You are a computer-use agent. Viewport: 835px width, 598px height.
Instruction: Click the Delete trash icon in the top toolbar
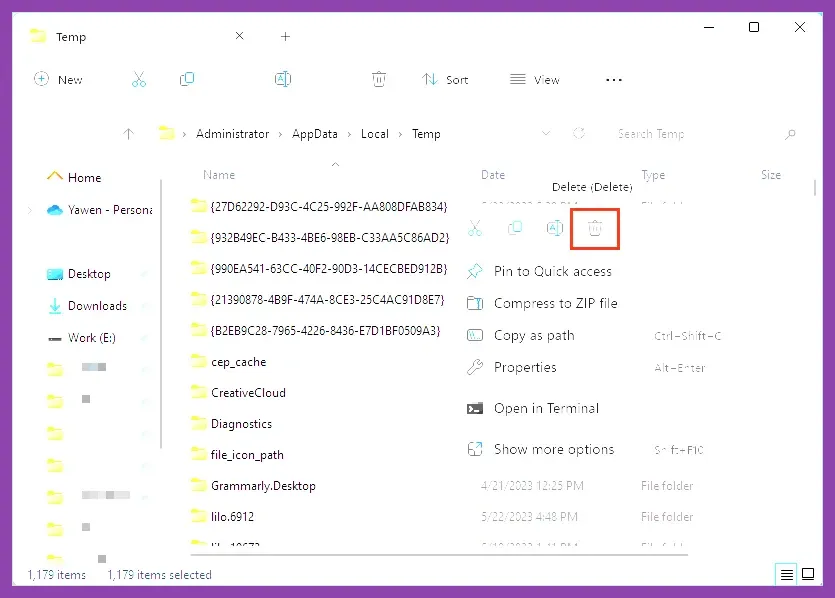[379, 79]
